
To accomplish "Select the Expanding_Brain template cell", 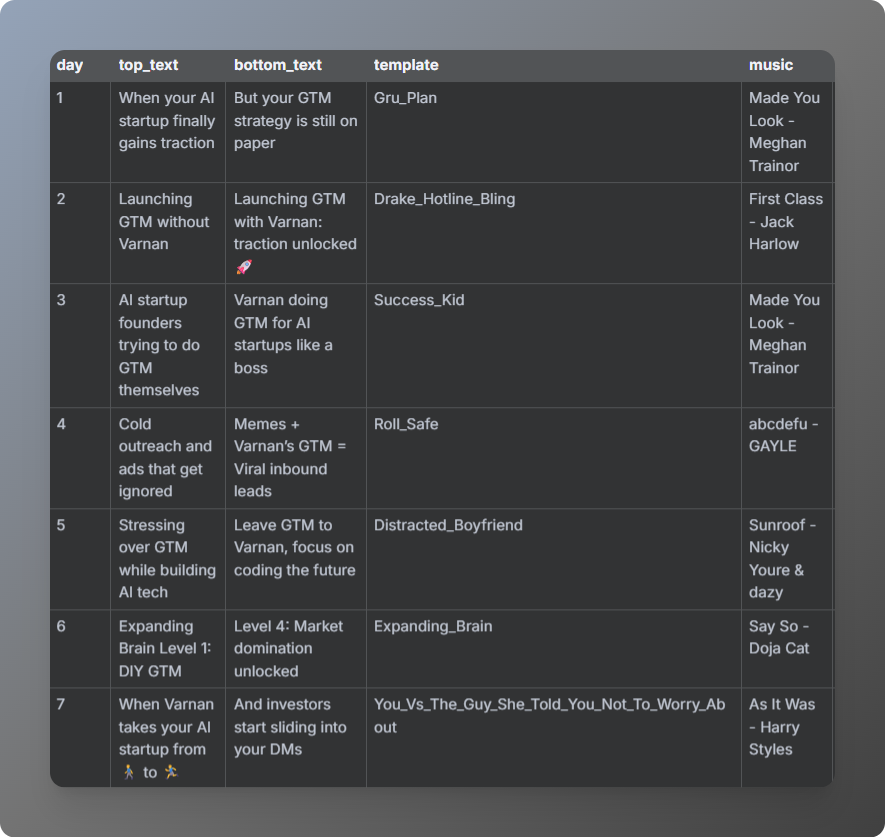I will pos(554,649).
